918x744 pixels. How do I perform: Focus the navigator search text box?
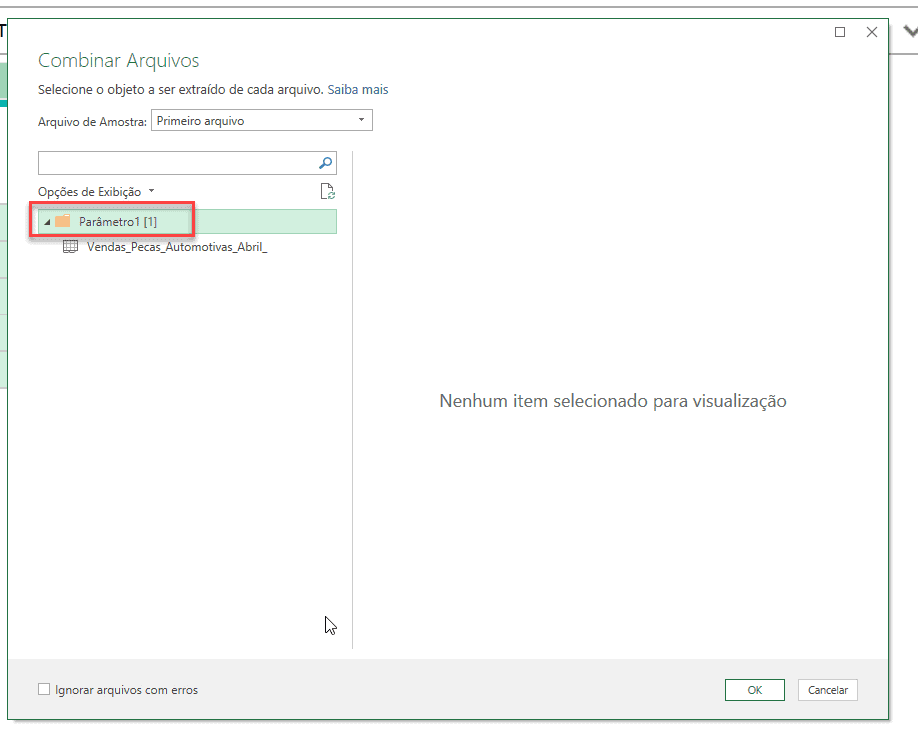[177, 163]
